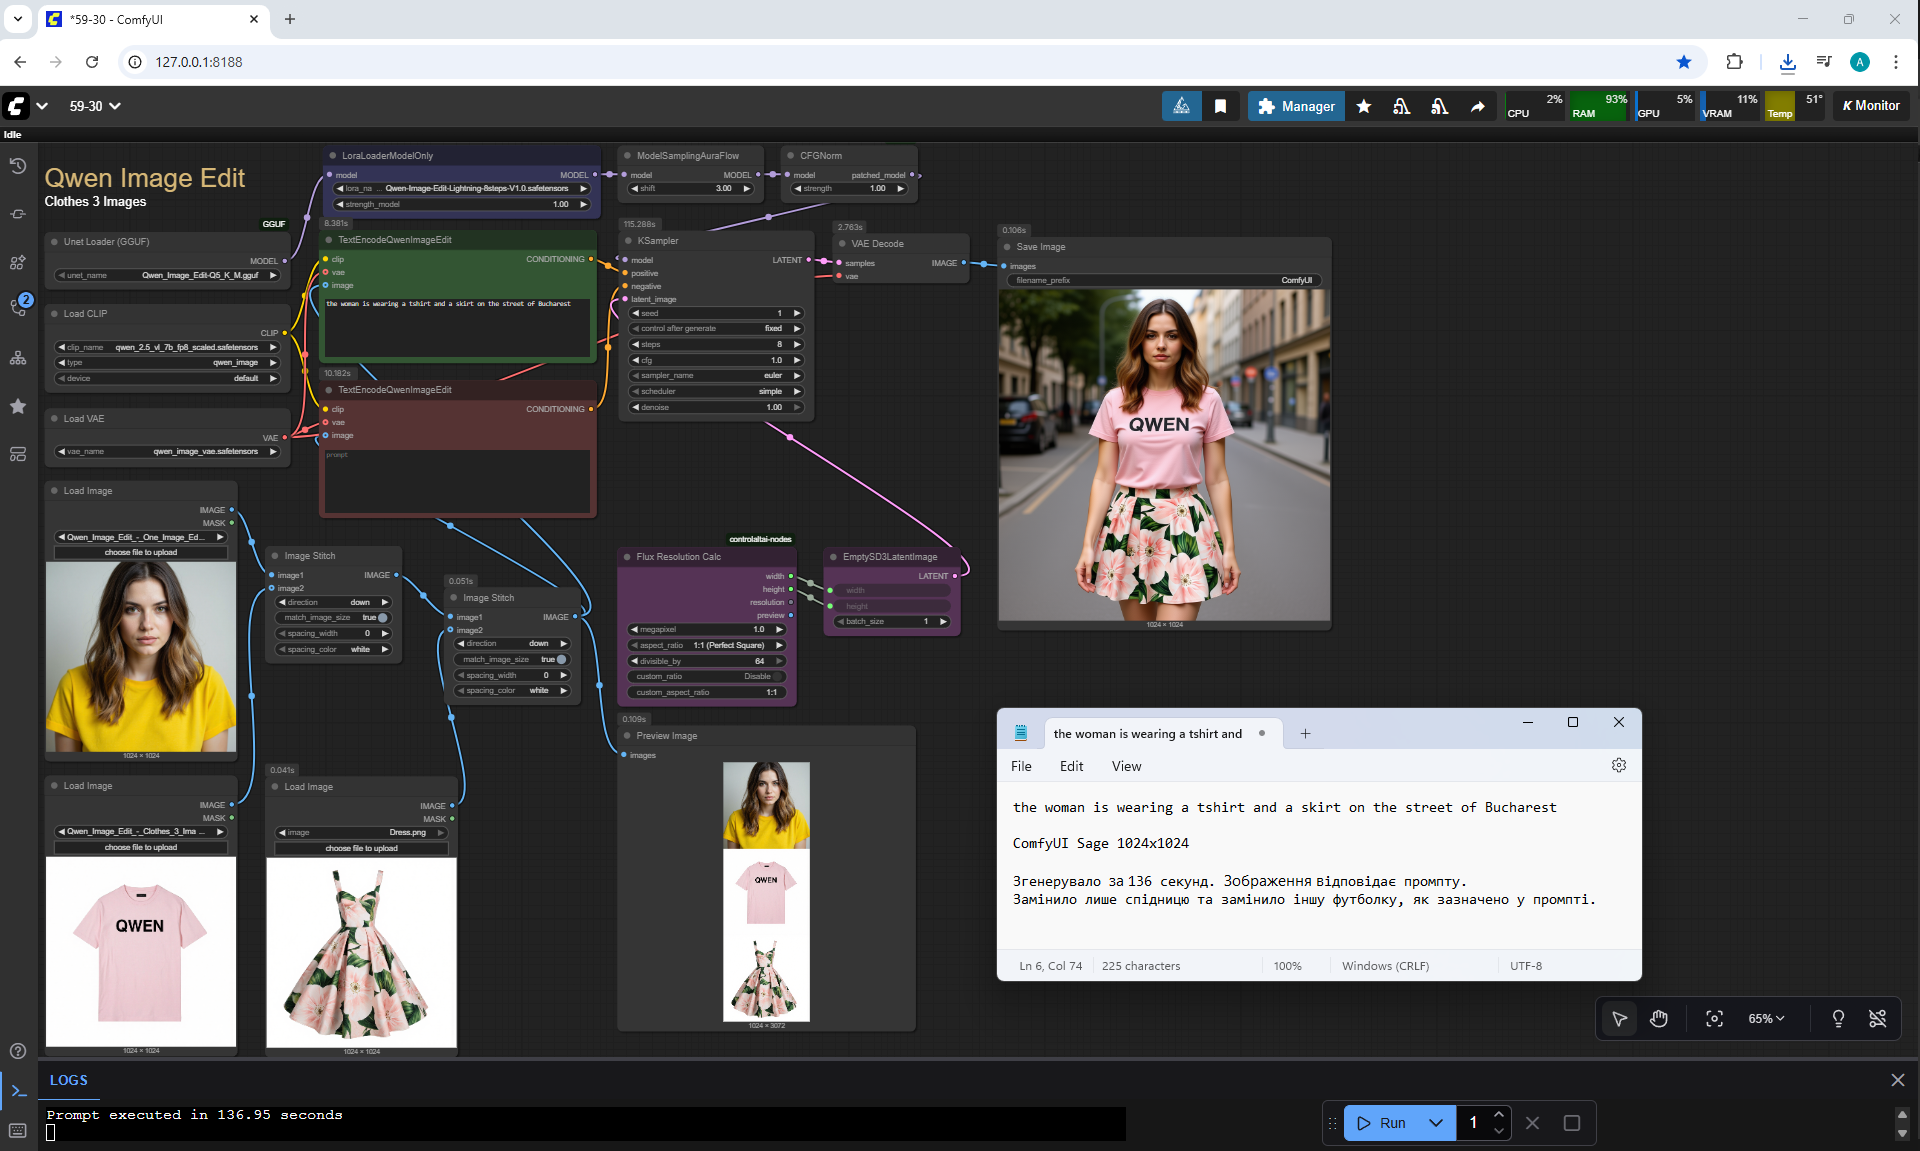The image size is (1920, 1151).
Task: Click the Manager button
Action: point(1296,106)
